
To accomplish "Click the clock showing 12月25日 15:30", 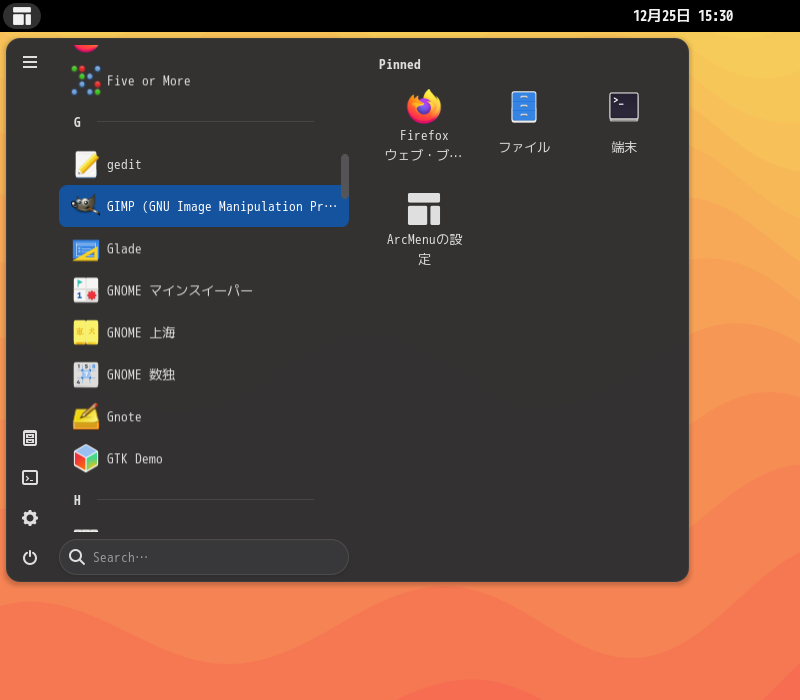I will click(683, 16).
